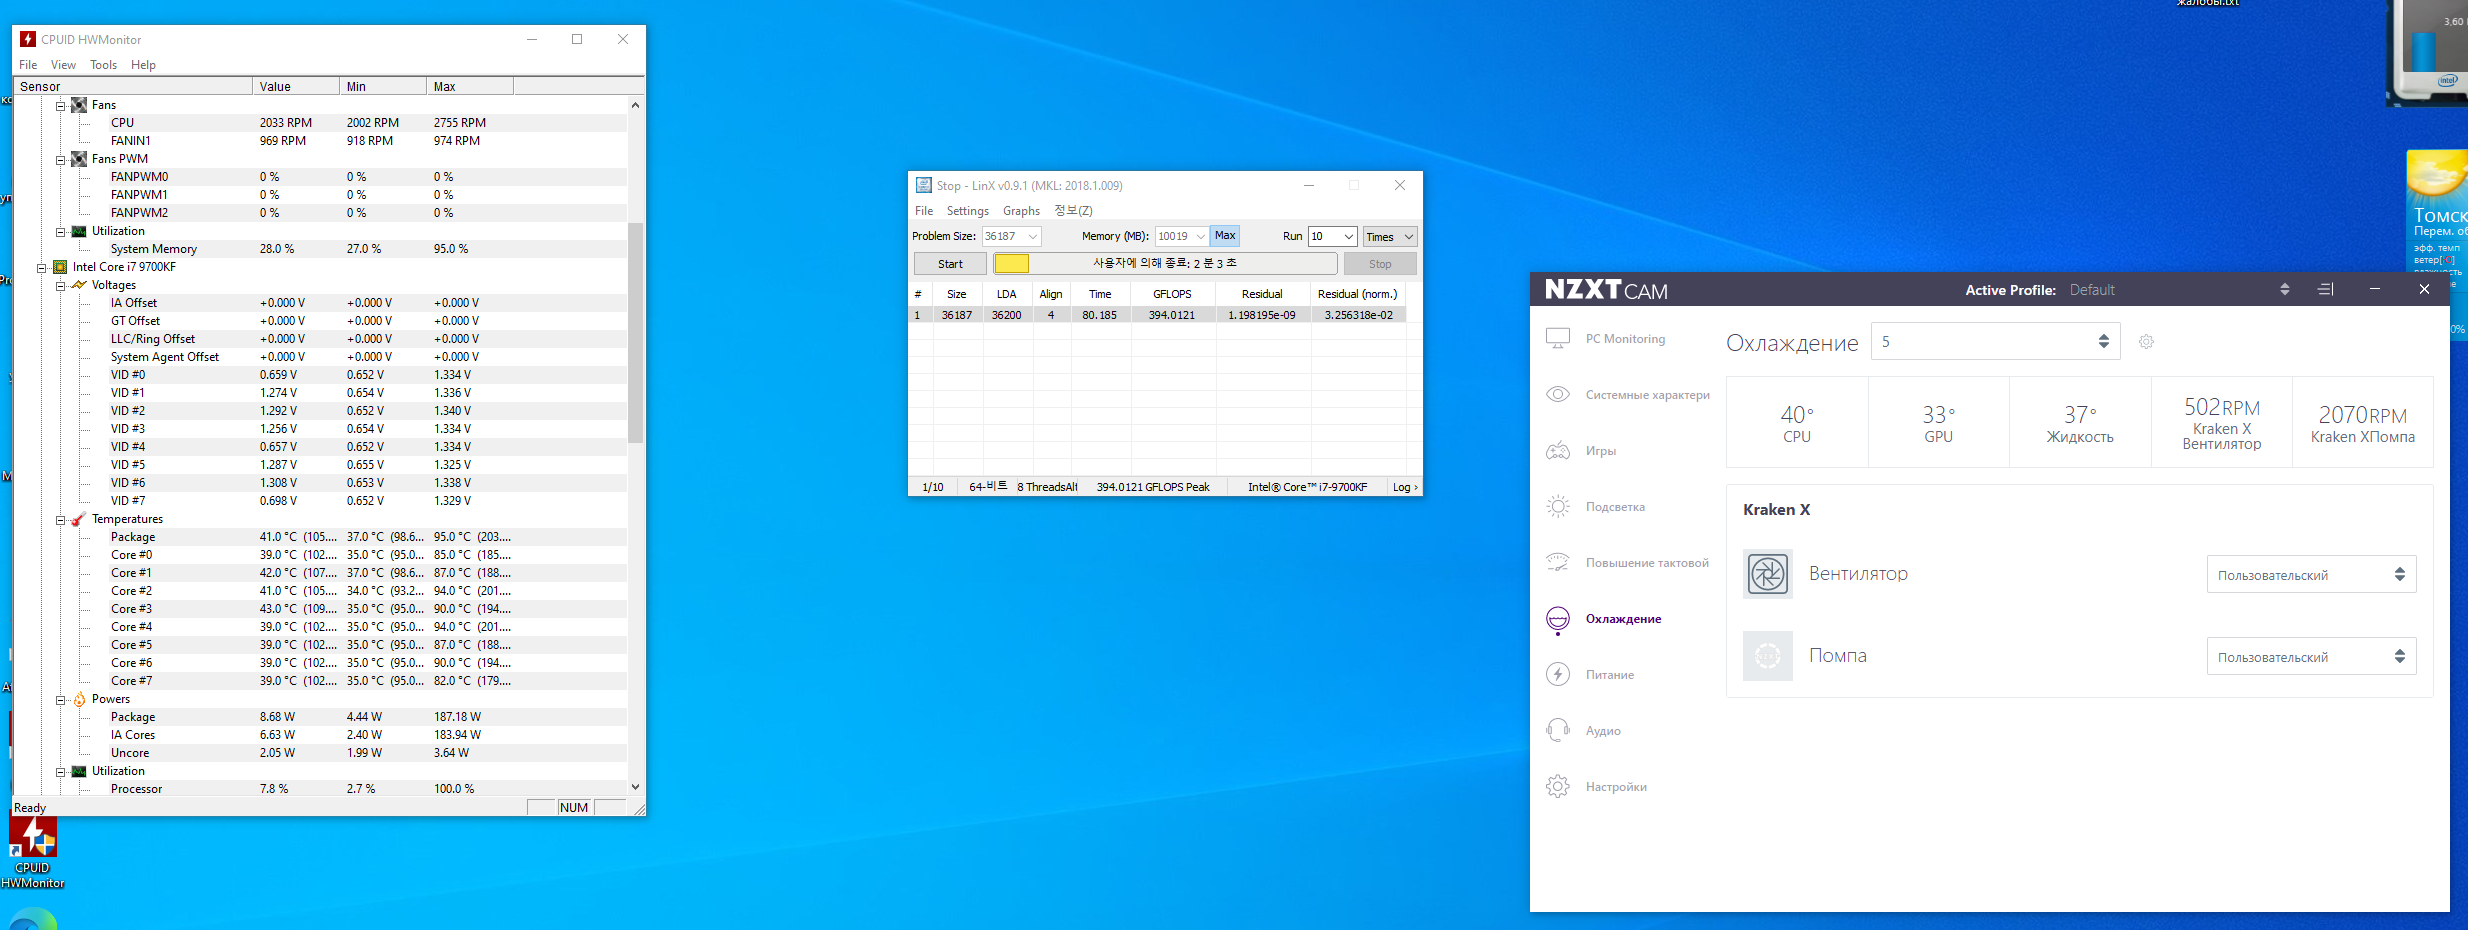Collapse the Temperatures tree node
This screenshot has width=2468, height=930.
click(60, 519)
